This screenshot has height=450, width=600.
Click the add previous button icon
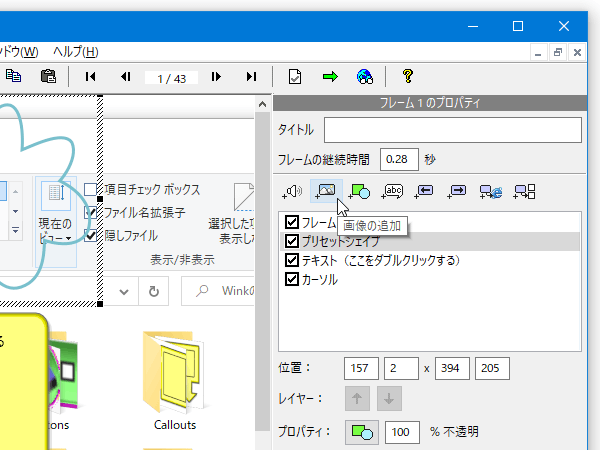(424, 191)
